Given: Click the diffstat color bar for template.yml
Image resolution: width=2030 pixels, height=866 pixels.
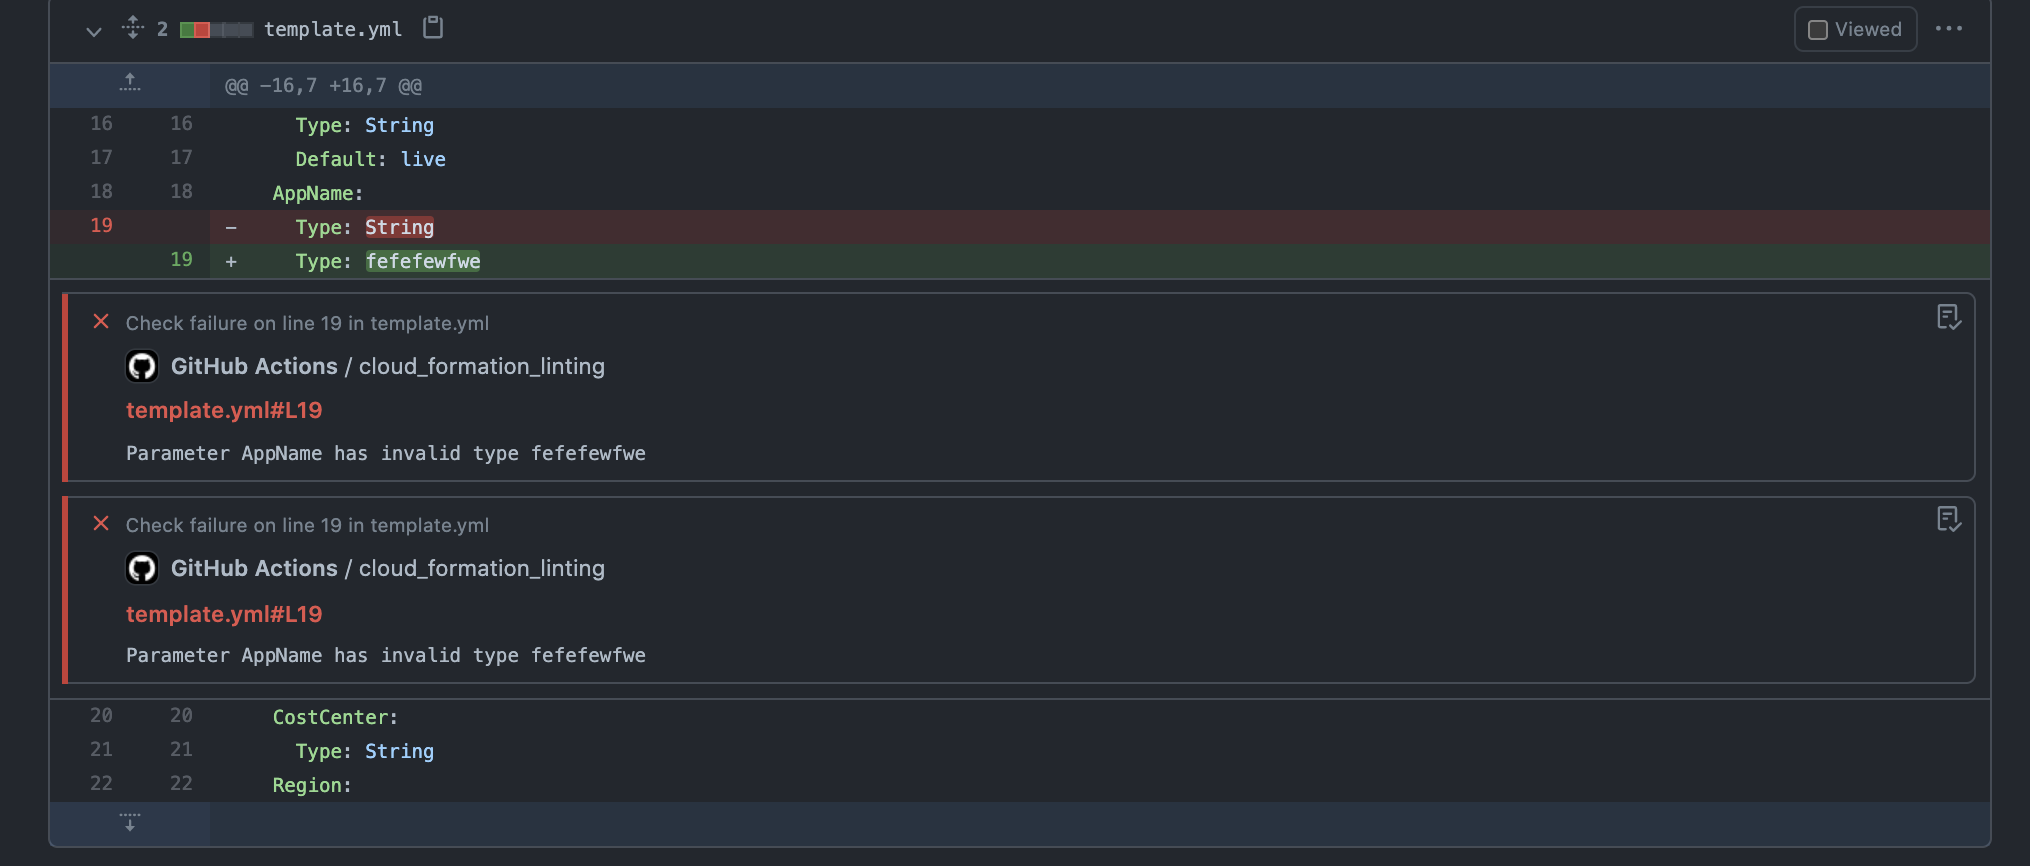Looking at the screenshot, I should coord(216,30).
